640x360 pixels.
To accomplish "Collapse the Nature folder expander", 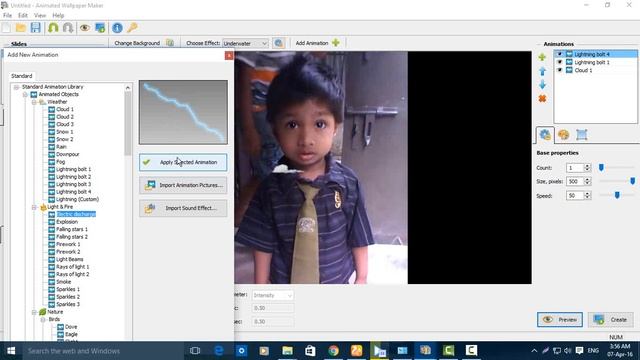I will point(34,312).
